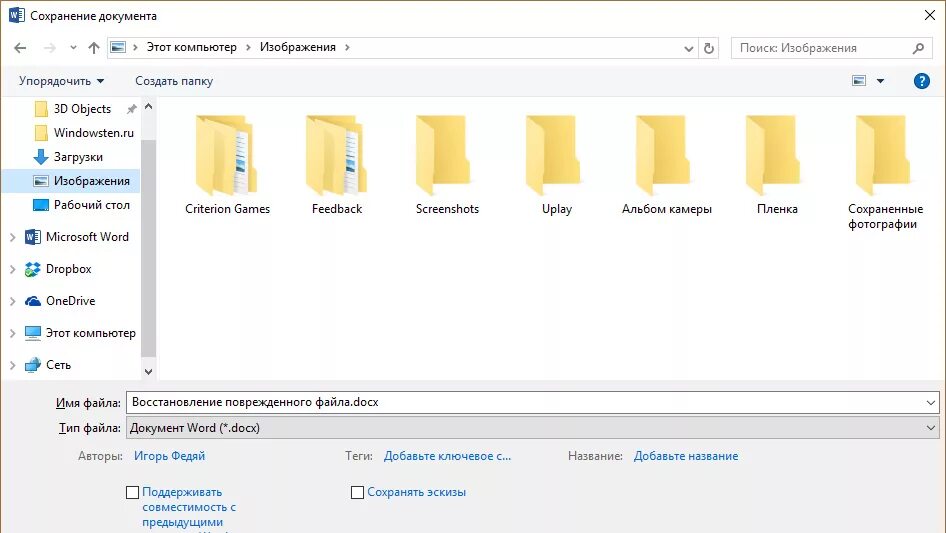Expand the Microsoft Word node

(13, 237)
